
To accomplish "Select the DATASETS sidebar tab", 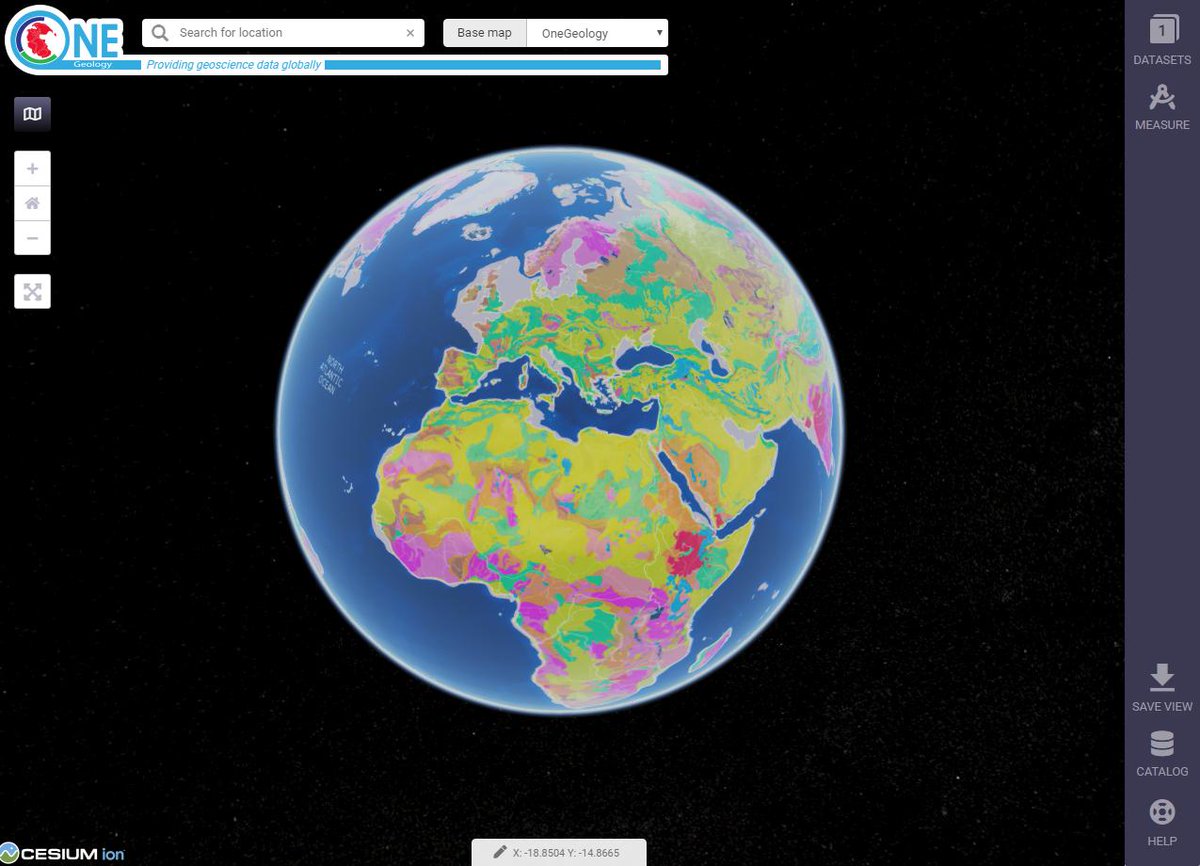I will pos(1161,41).
